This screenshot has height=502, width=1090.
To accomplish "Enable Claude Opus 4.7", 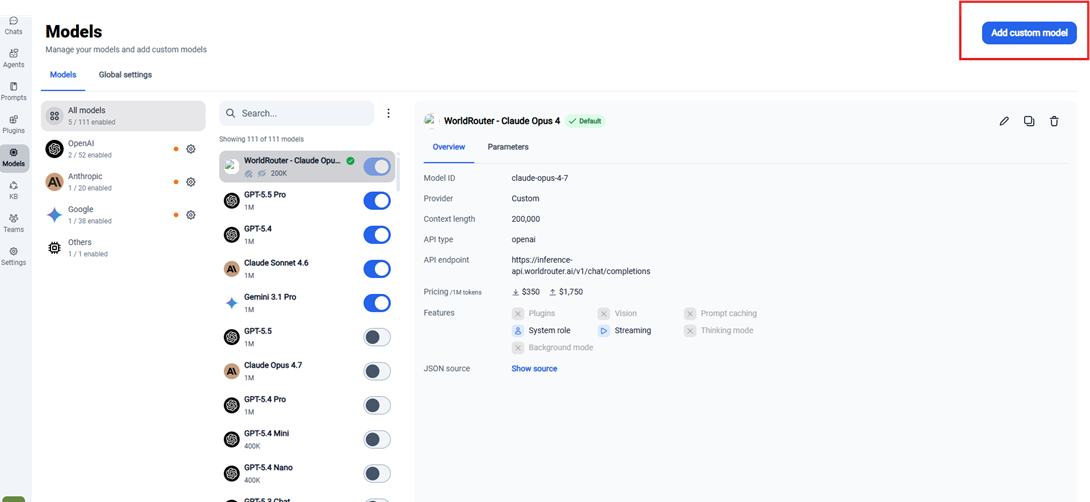I will pos(377,371).
